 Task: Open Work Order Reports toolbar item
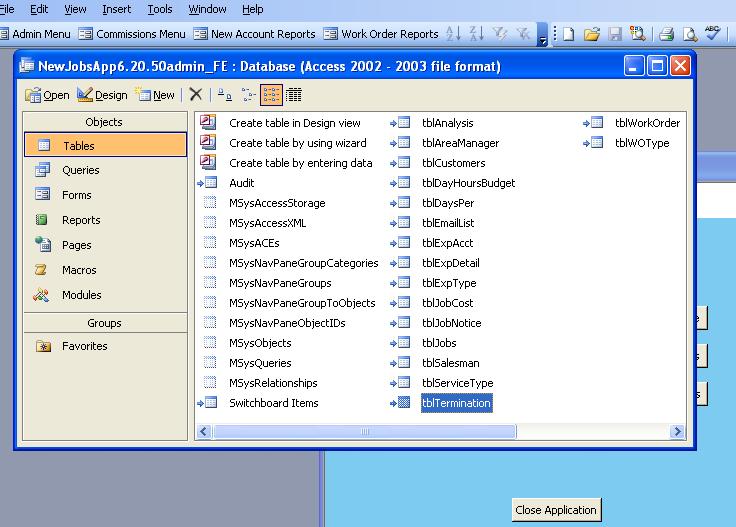tap(381, 34)
